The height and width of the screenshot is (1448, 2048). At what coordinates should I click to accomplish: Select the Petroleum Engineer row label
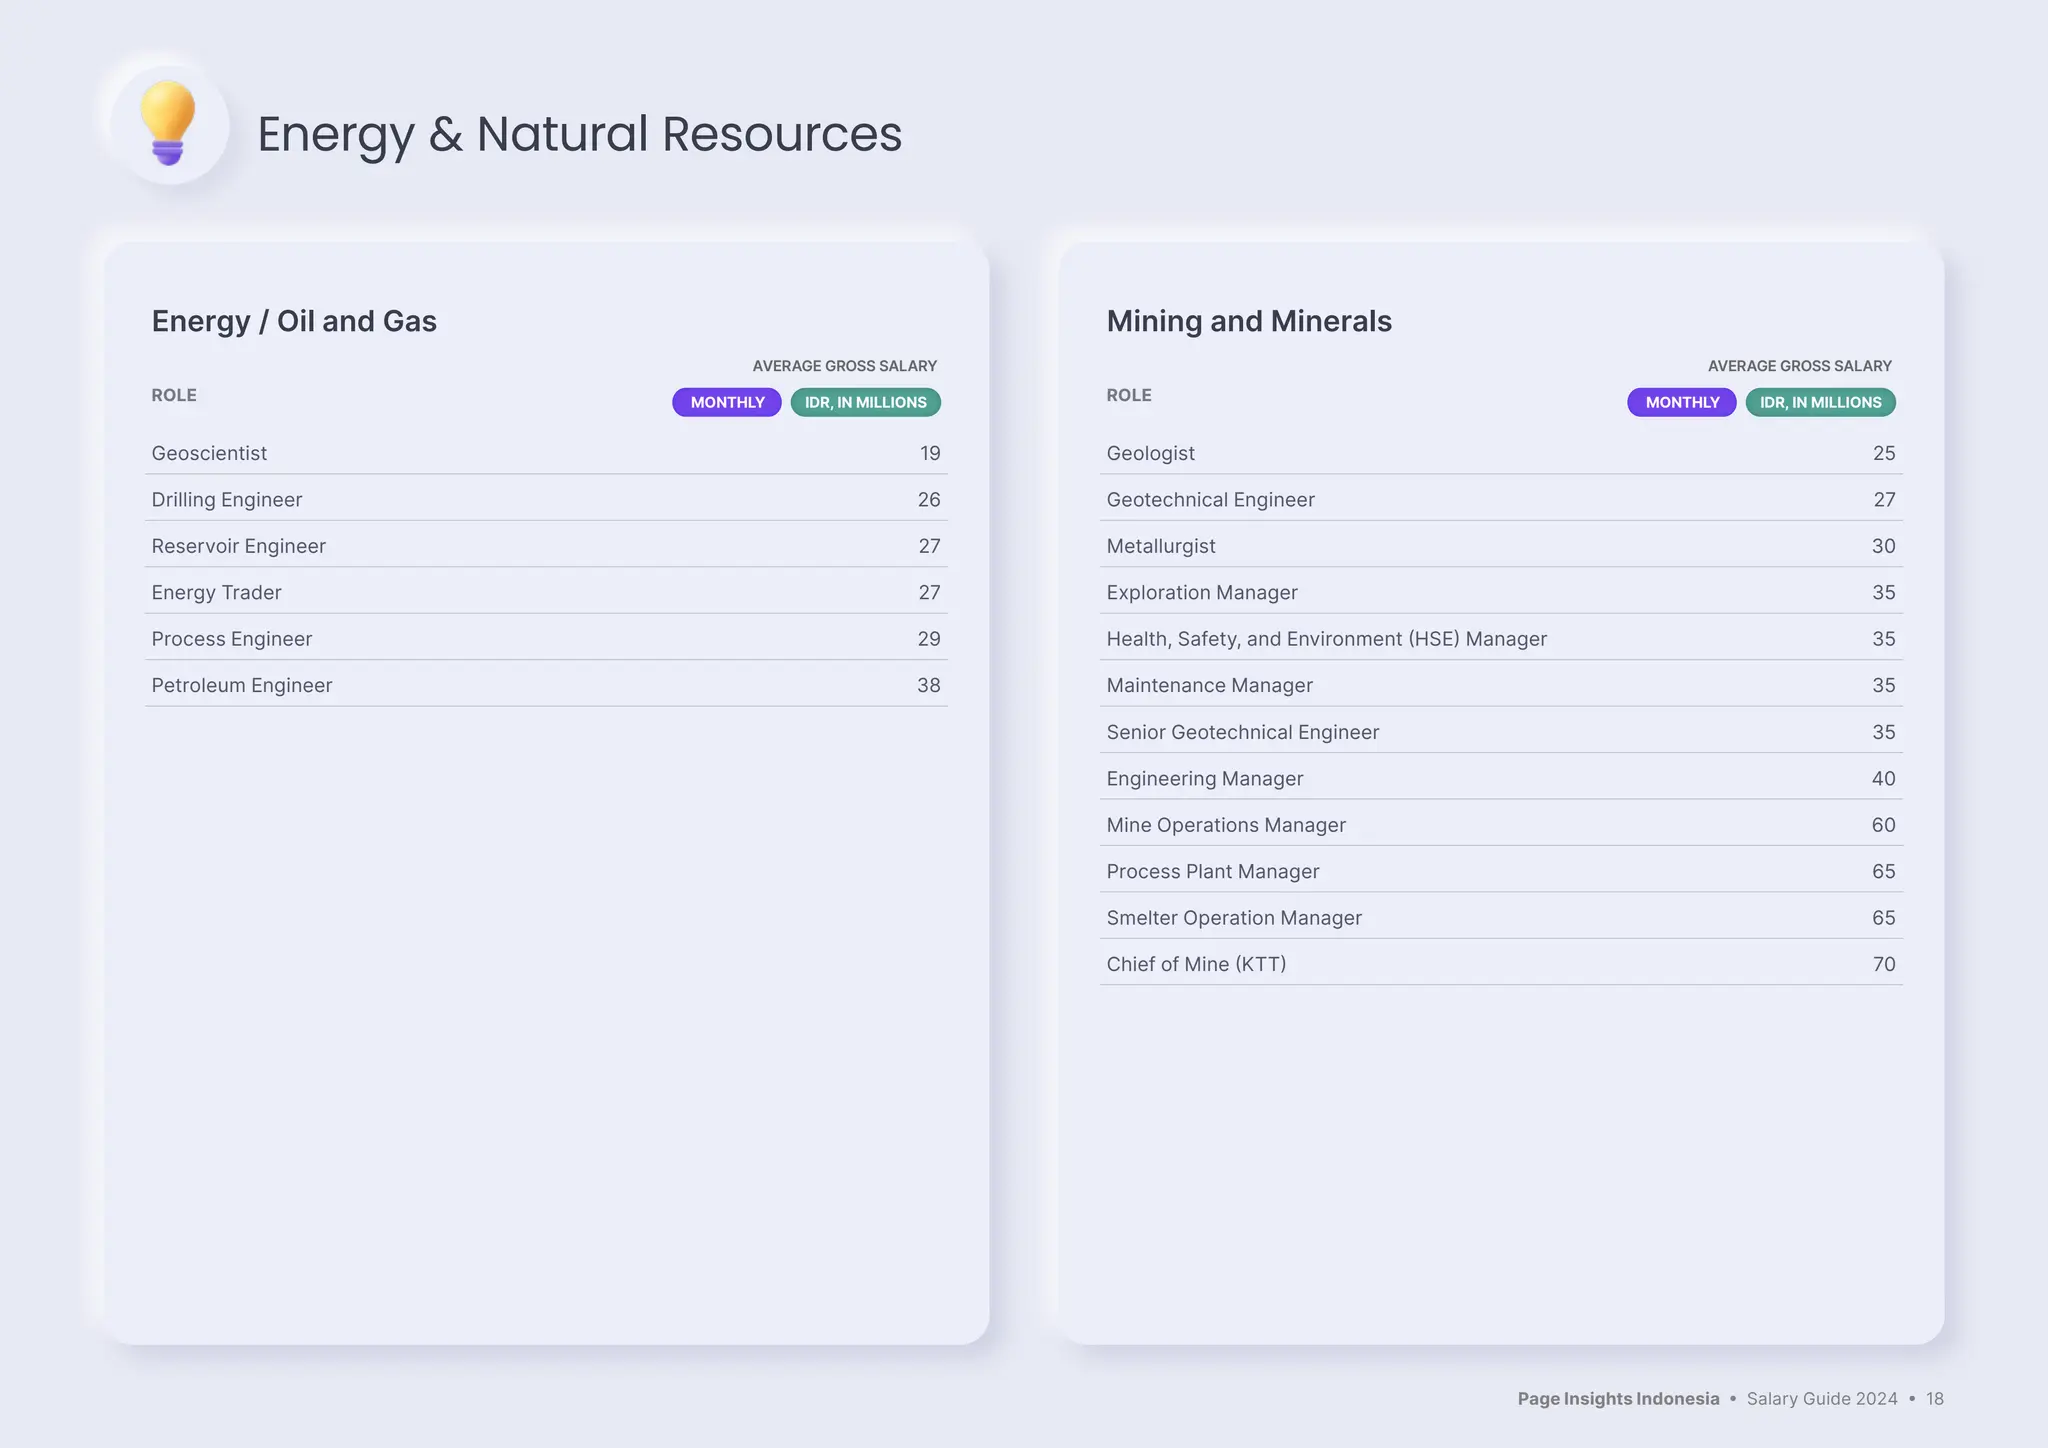click(x=242, y=685)
